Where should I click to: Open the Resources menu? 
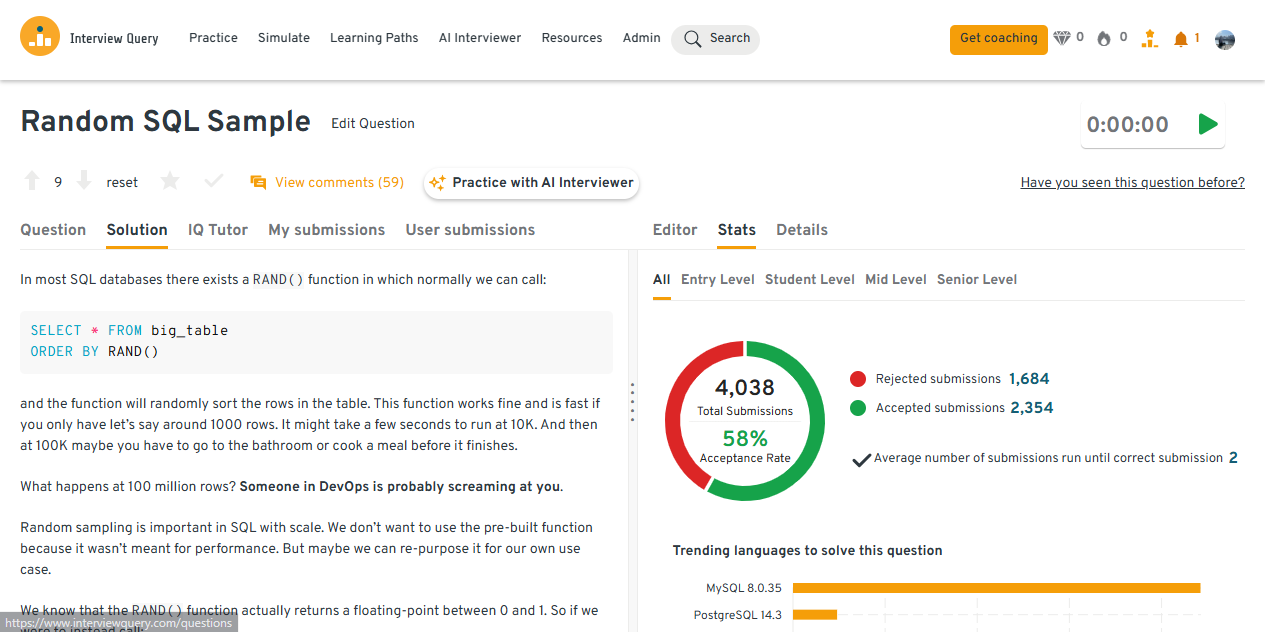tap(571, 38)
